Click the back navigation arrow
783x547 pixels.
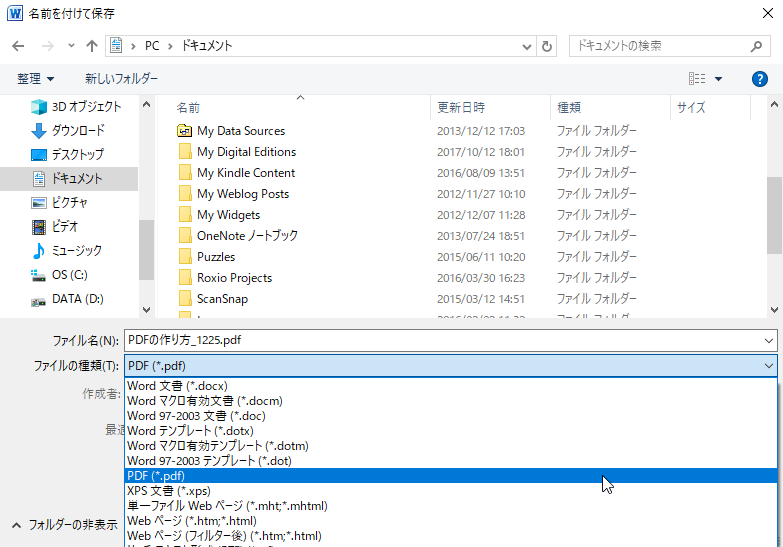tap(18, 46)
